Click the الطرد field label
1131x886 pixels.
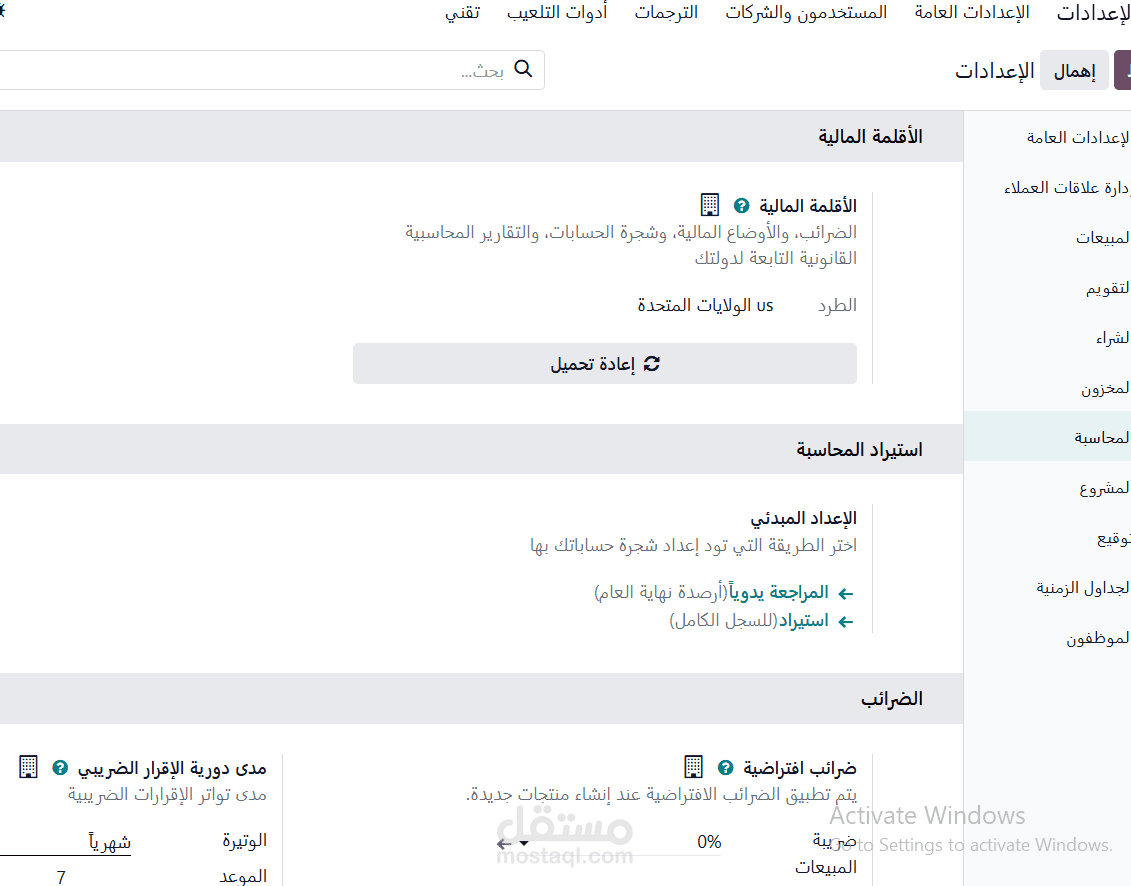tap(837, 305)
